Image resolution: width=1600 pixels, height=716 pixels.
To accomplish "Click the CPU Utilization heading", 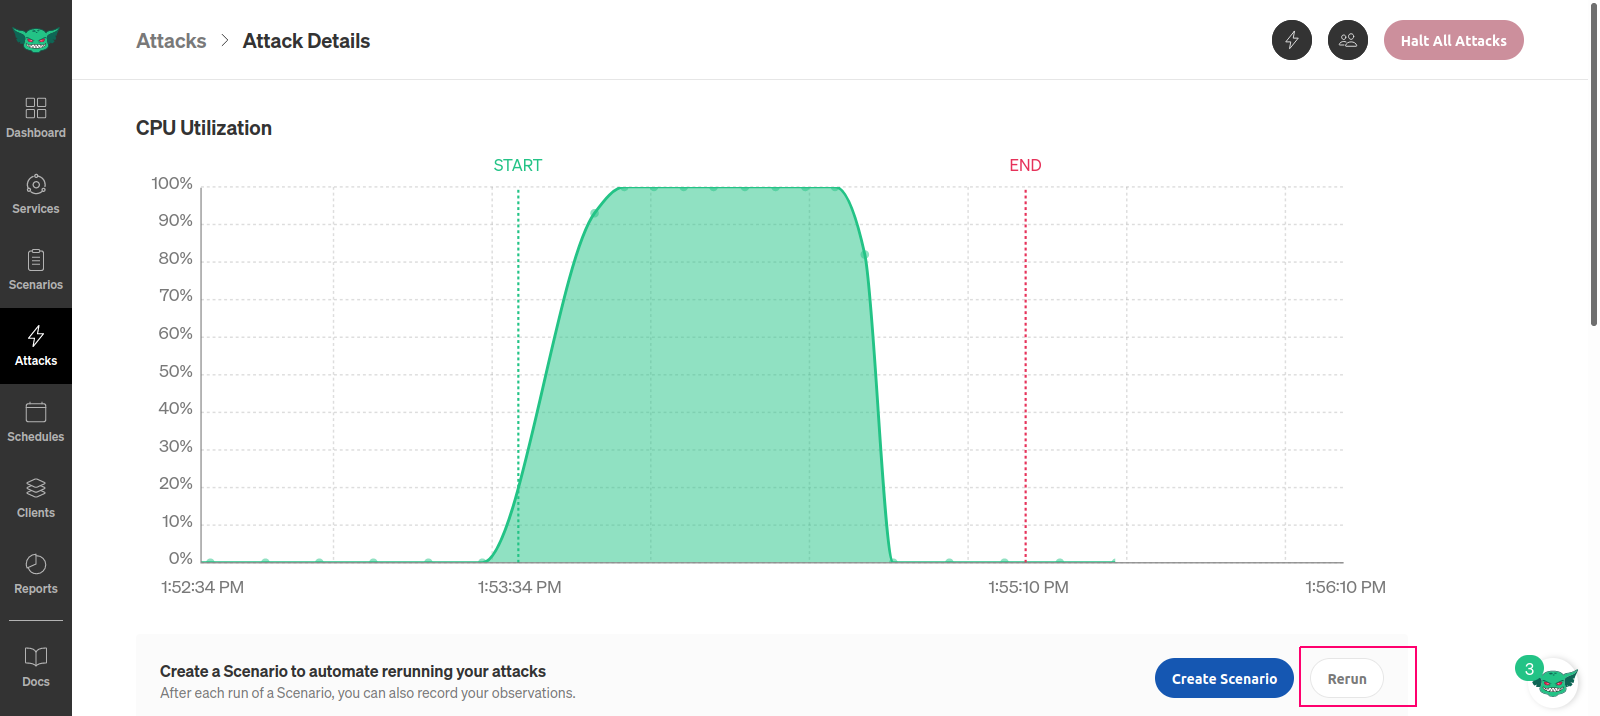I will 204,128.
